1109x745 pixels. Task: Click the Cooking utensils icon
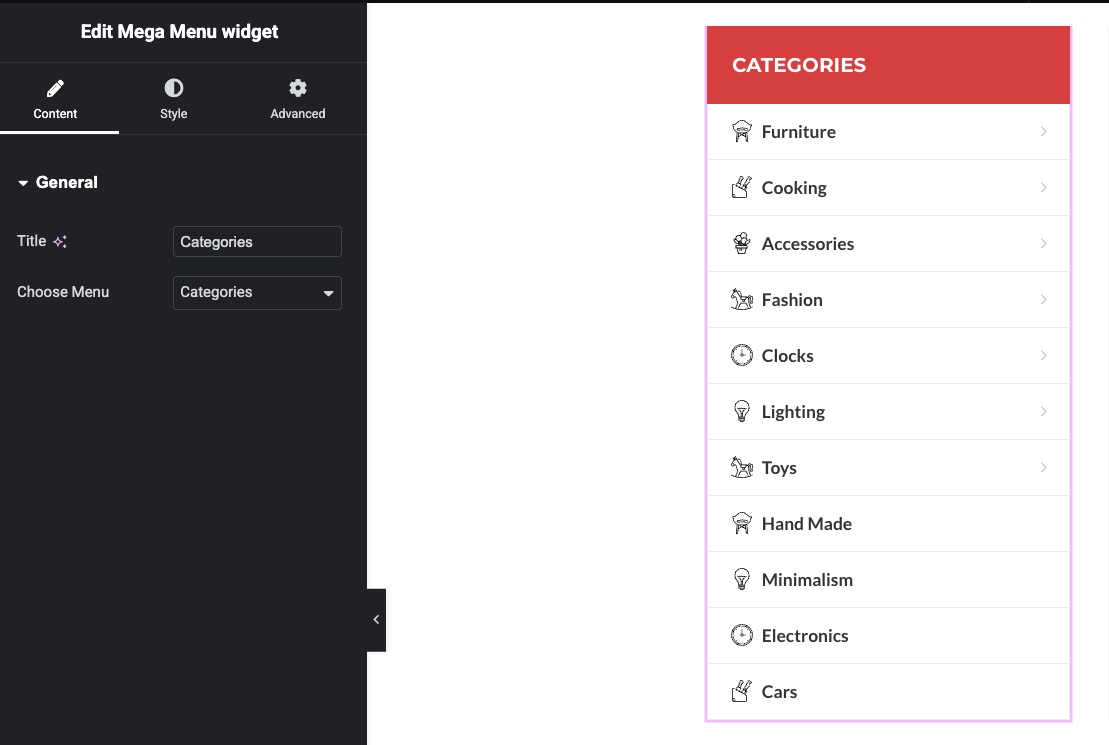tap(741, 188)
